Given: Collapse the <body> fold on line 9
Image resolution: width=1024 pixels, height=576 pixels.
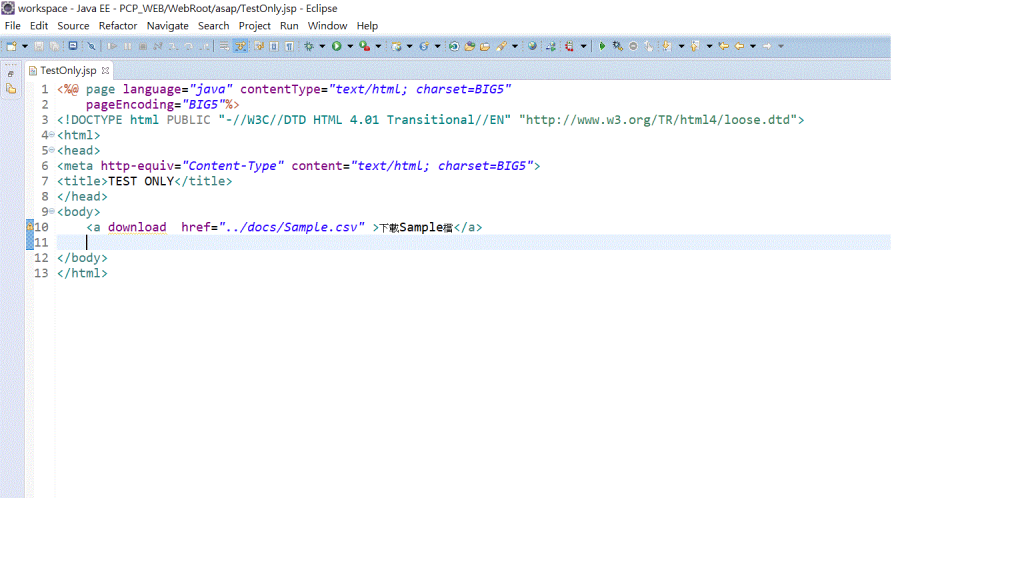Looking at the screenshot, I should click(52, 212).
